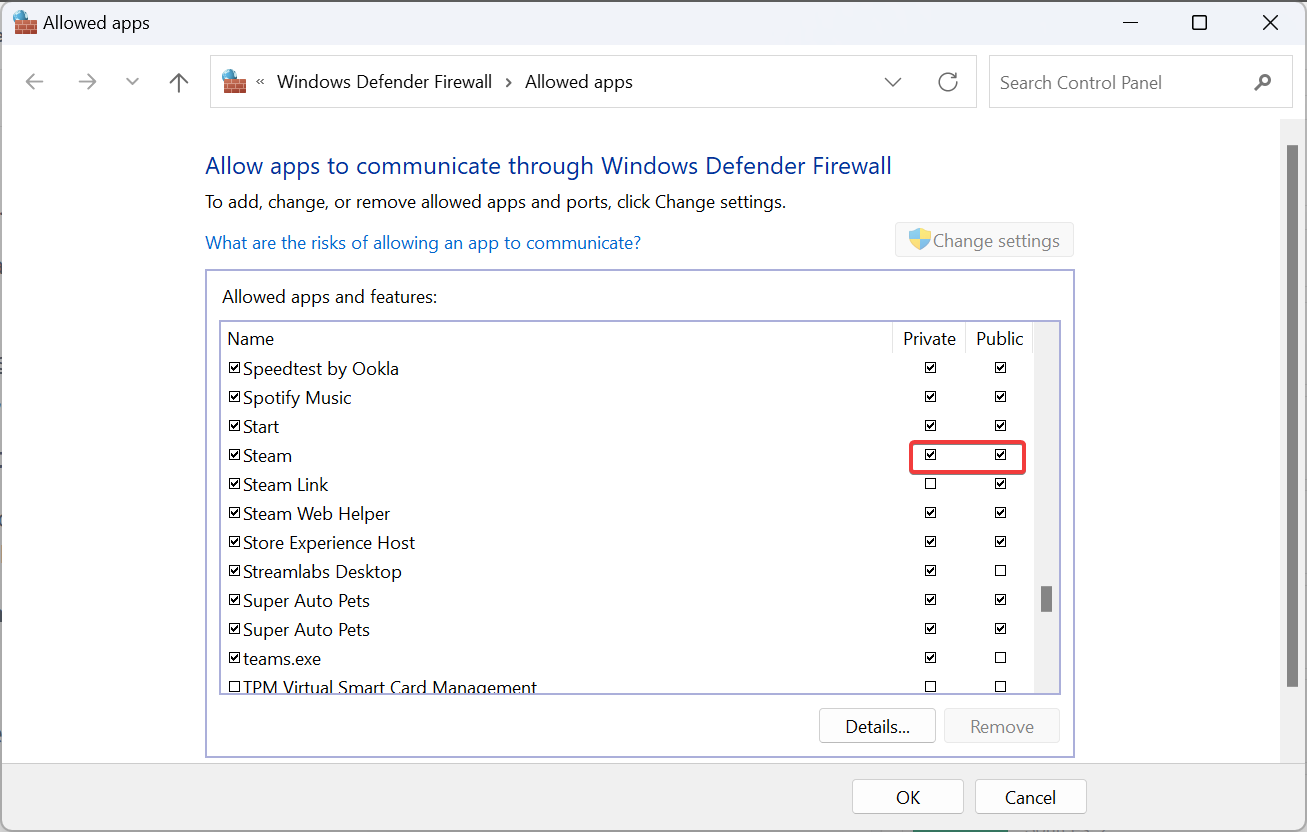The height and width of the screenshot is (832, 1307).
Task: Uncheck Speedtest by Ookla name checkbox
Action: 235,368
